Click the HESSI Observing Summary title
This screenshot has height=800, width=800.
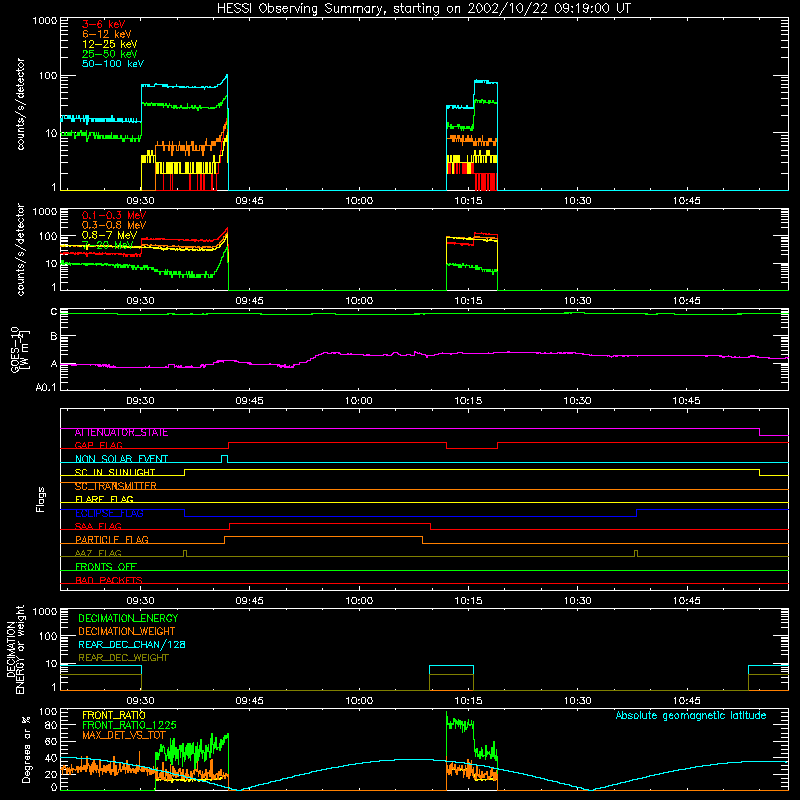tap(424, 9)
